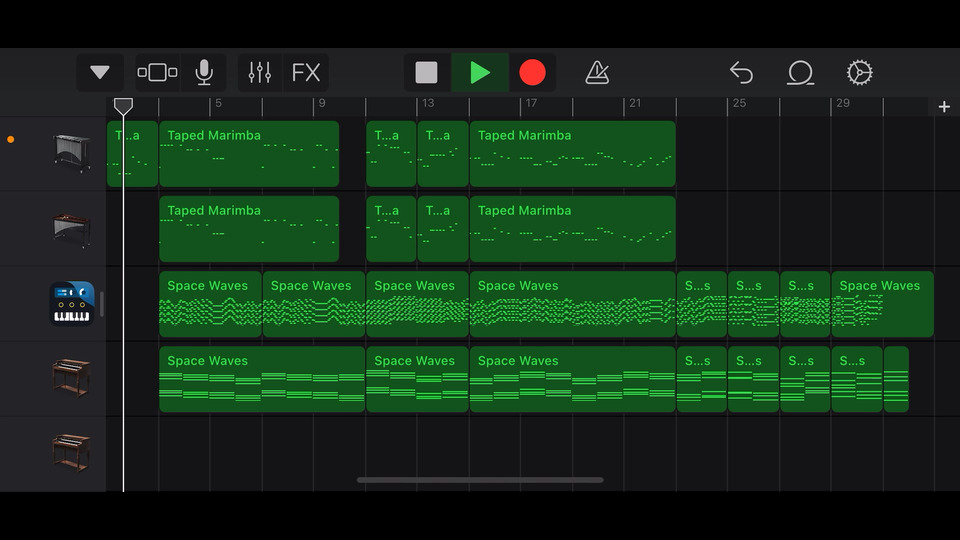This screenshot has height=540, width=960.
Task: Select synth track Space Waves region at bar 29
Action: tap(882, 304)
